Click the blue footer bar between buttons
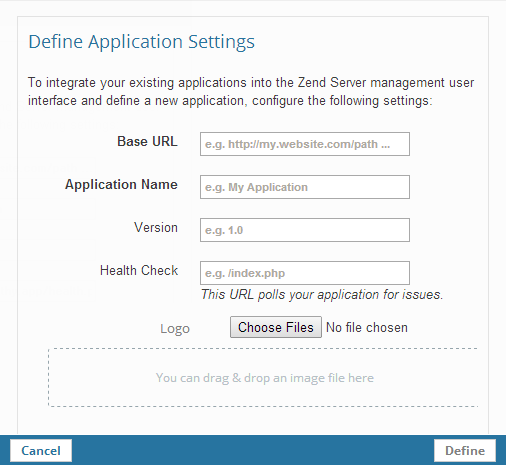506x465 pixels. 253,450
